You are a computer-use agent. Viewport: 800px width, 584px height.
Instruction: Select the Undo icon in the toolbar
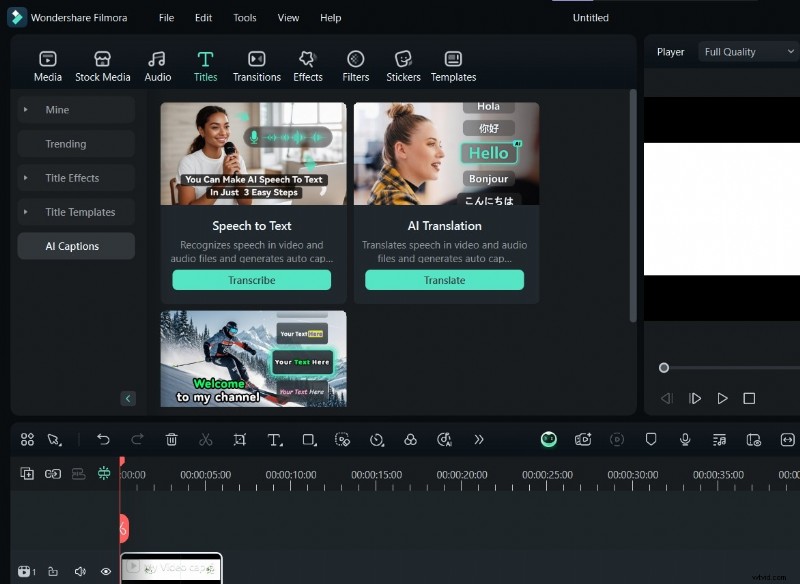(x=104, y=440)
